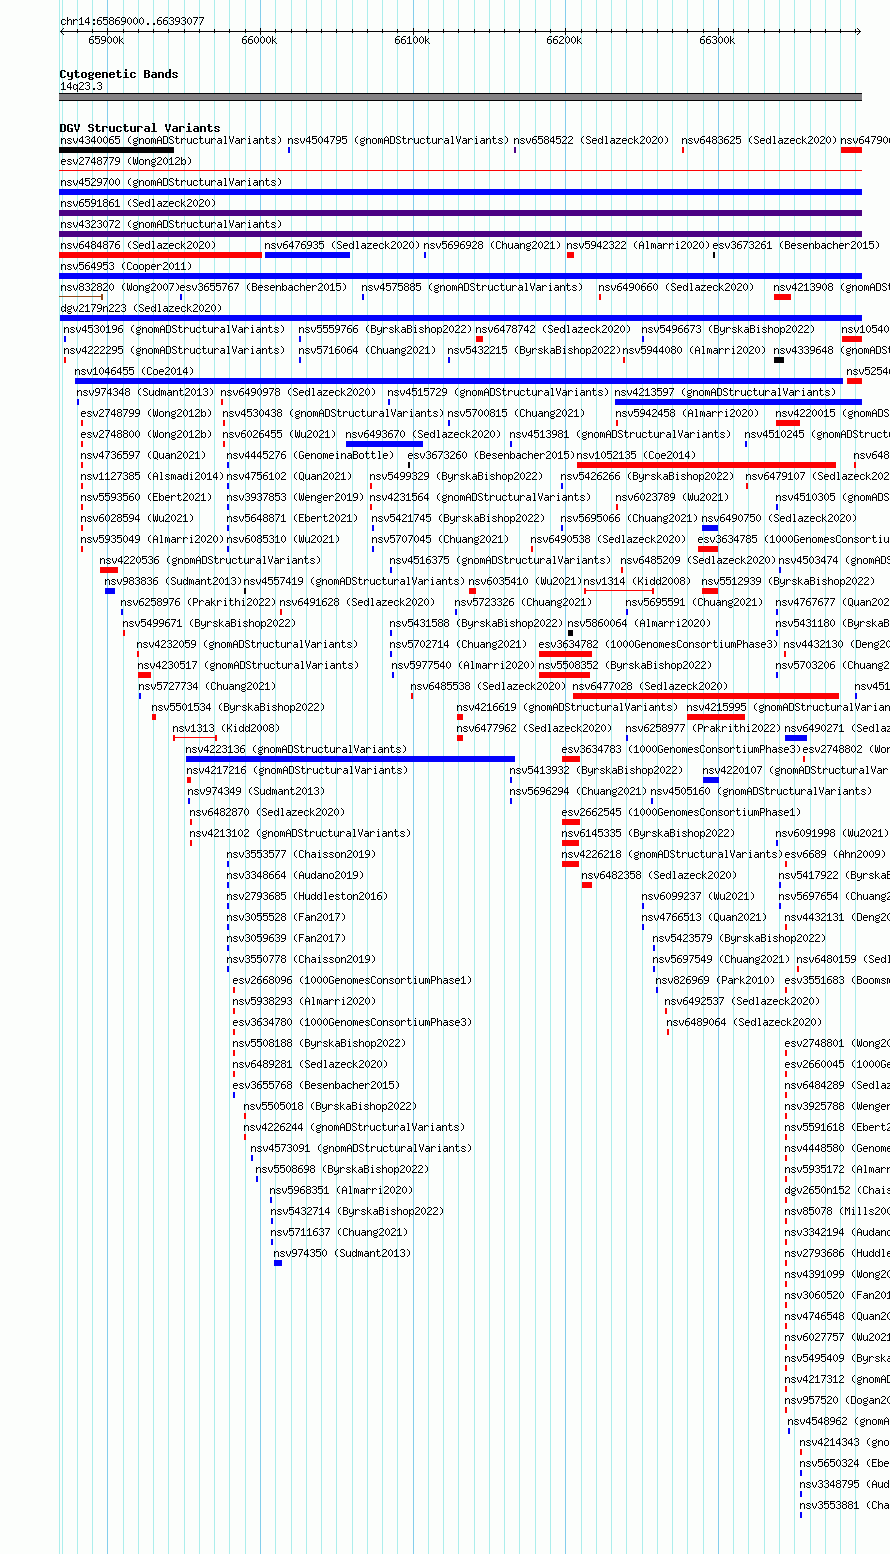The width and height of the screenshot is (890, 1554).
Task: Select the blue bar of nsv4529700
Action: pos(460,192)
